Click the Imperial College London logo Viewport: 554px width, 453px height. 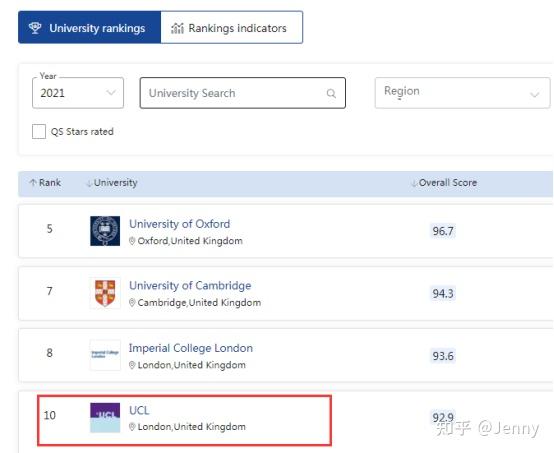105,355
